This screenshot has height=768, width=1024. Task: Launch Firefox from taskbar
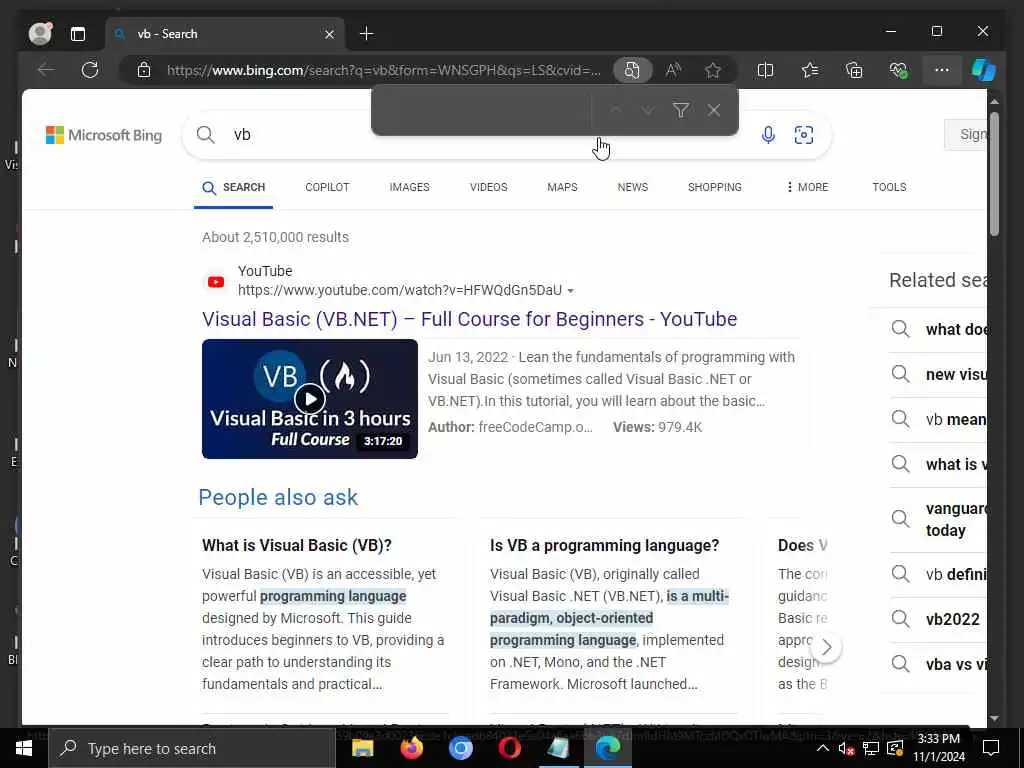click(411, 748)
